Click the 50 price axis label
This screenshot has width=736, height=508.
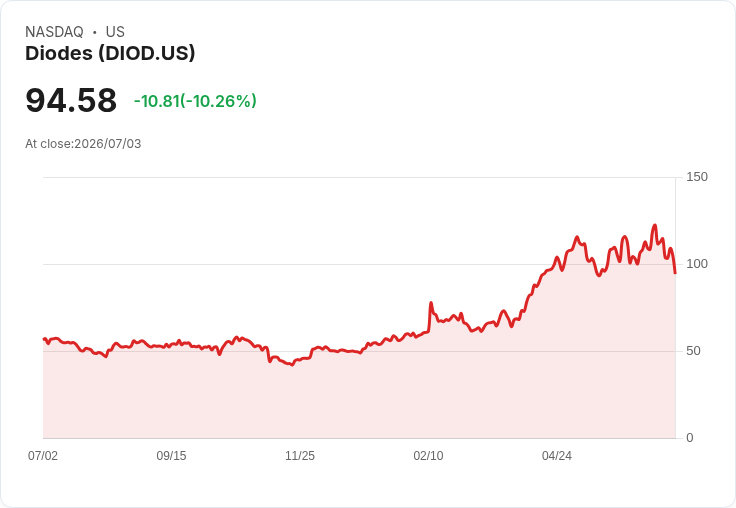point(693,351)
